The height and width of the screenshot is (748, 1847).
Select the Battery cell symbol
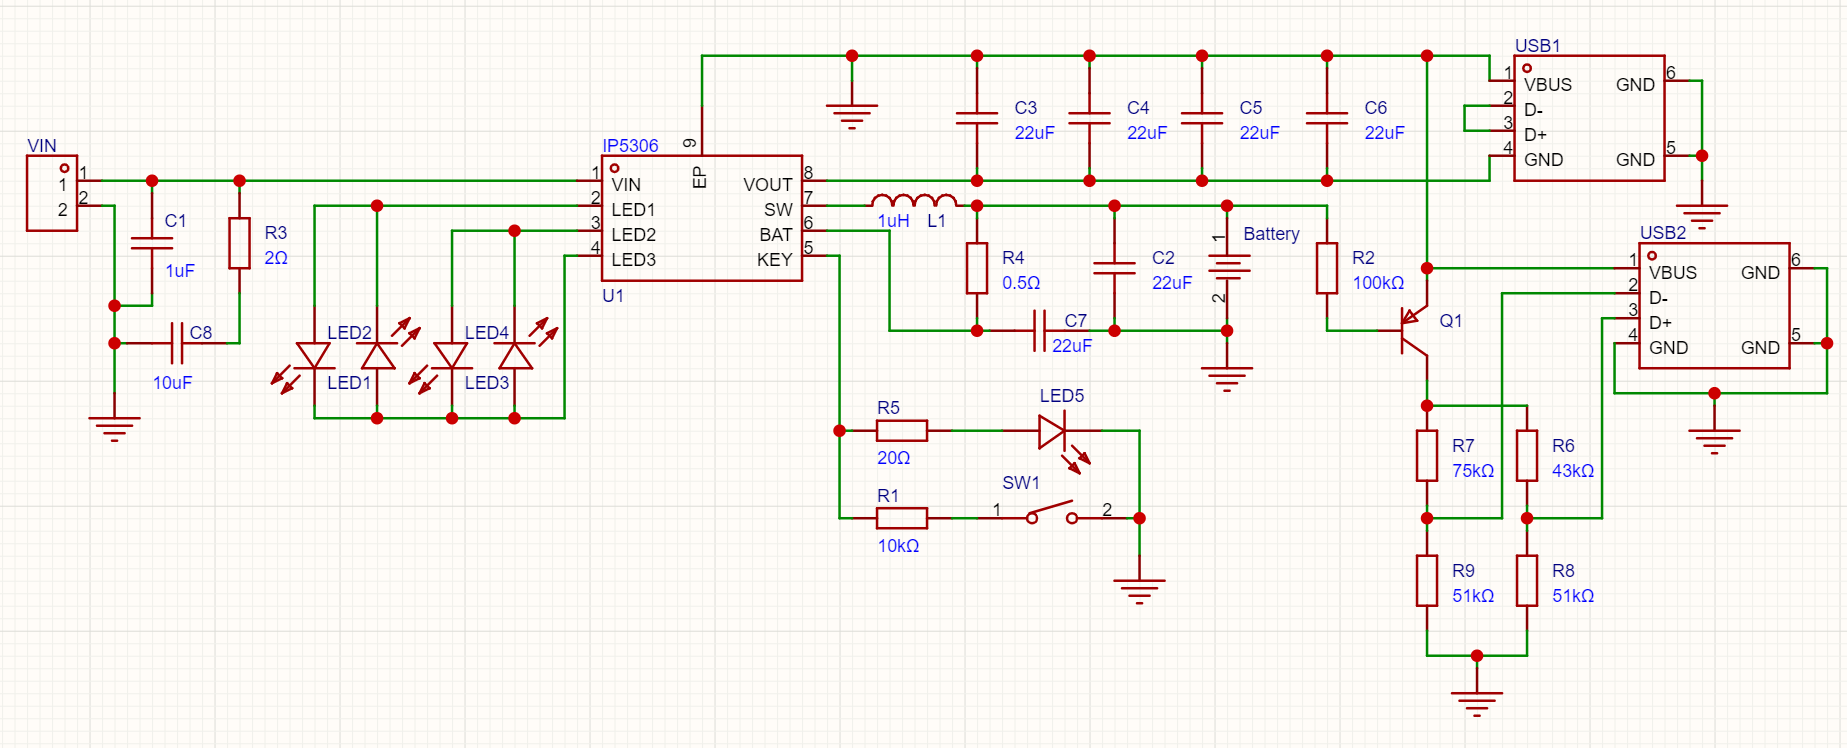pyautogui.click(x=1227, y=267)
